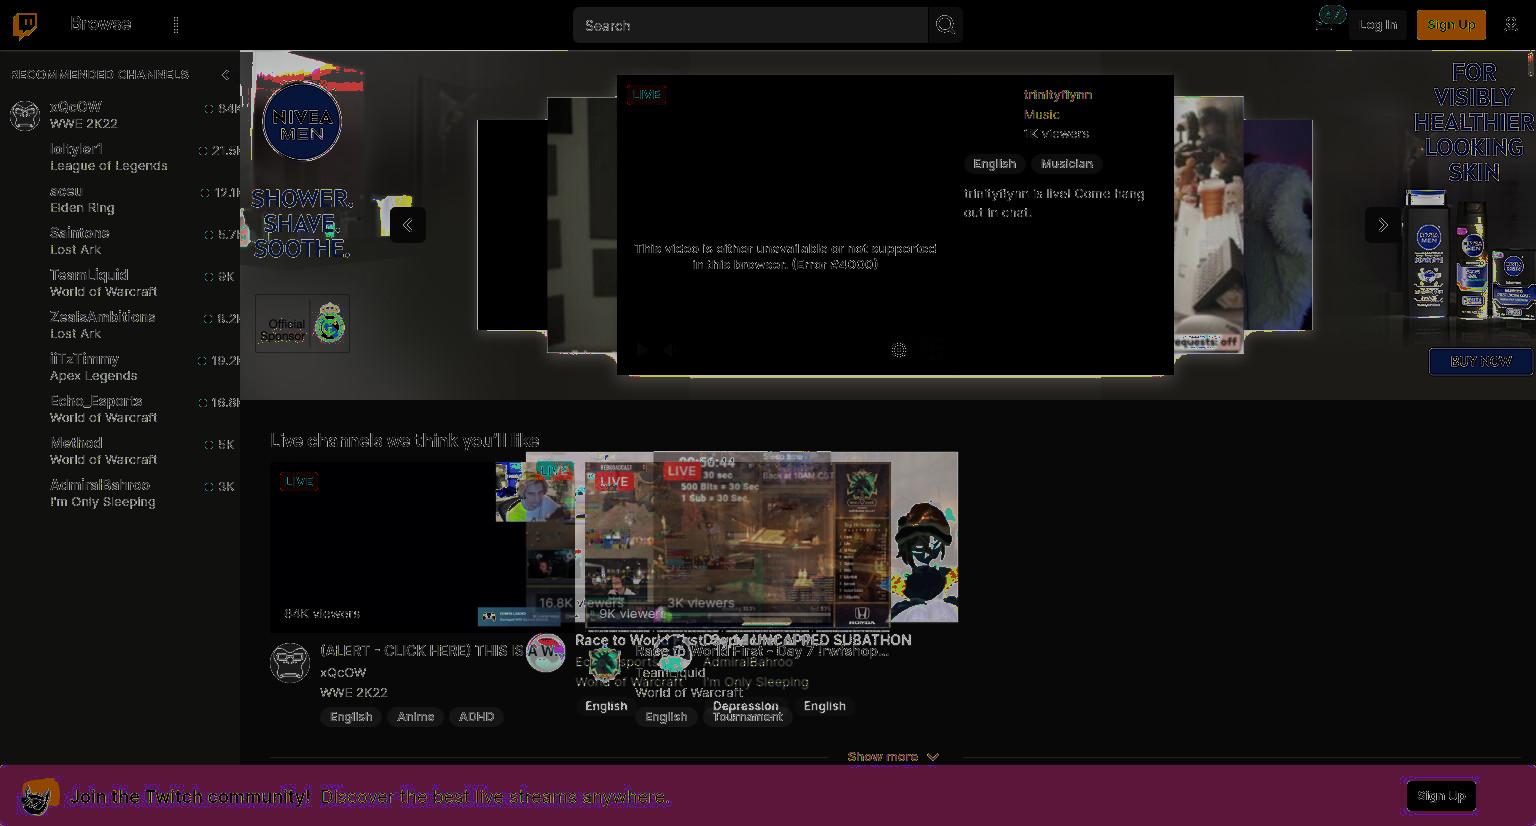The image size is (1536, 826).
Task: Select loltyler1 channel in sidebar
Action: (x=120, y=157)
